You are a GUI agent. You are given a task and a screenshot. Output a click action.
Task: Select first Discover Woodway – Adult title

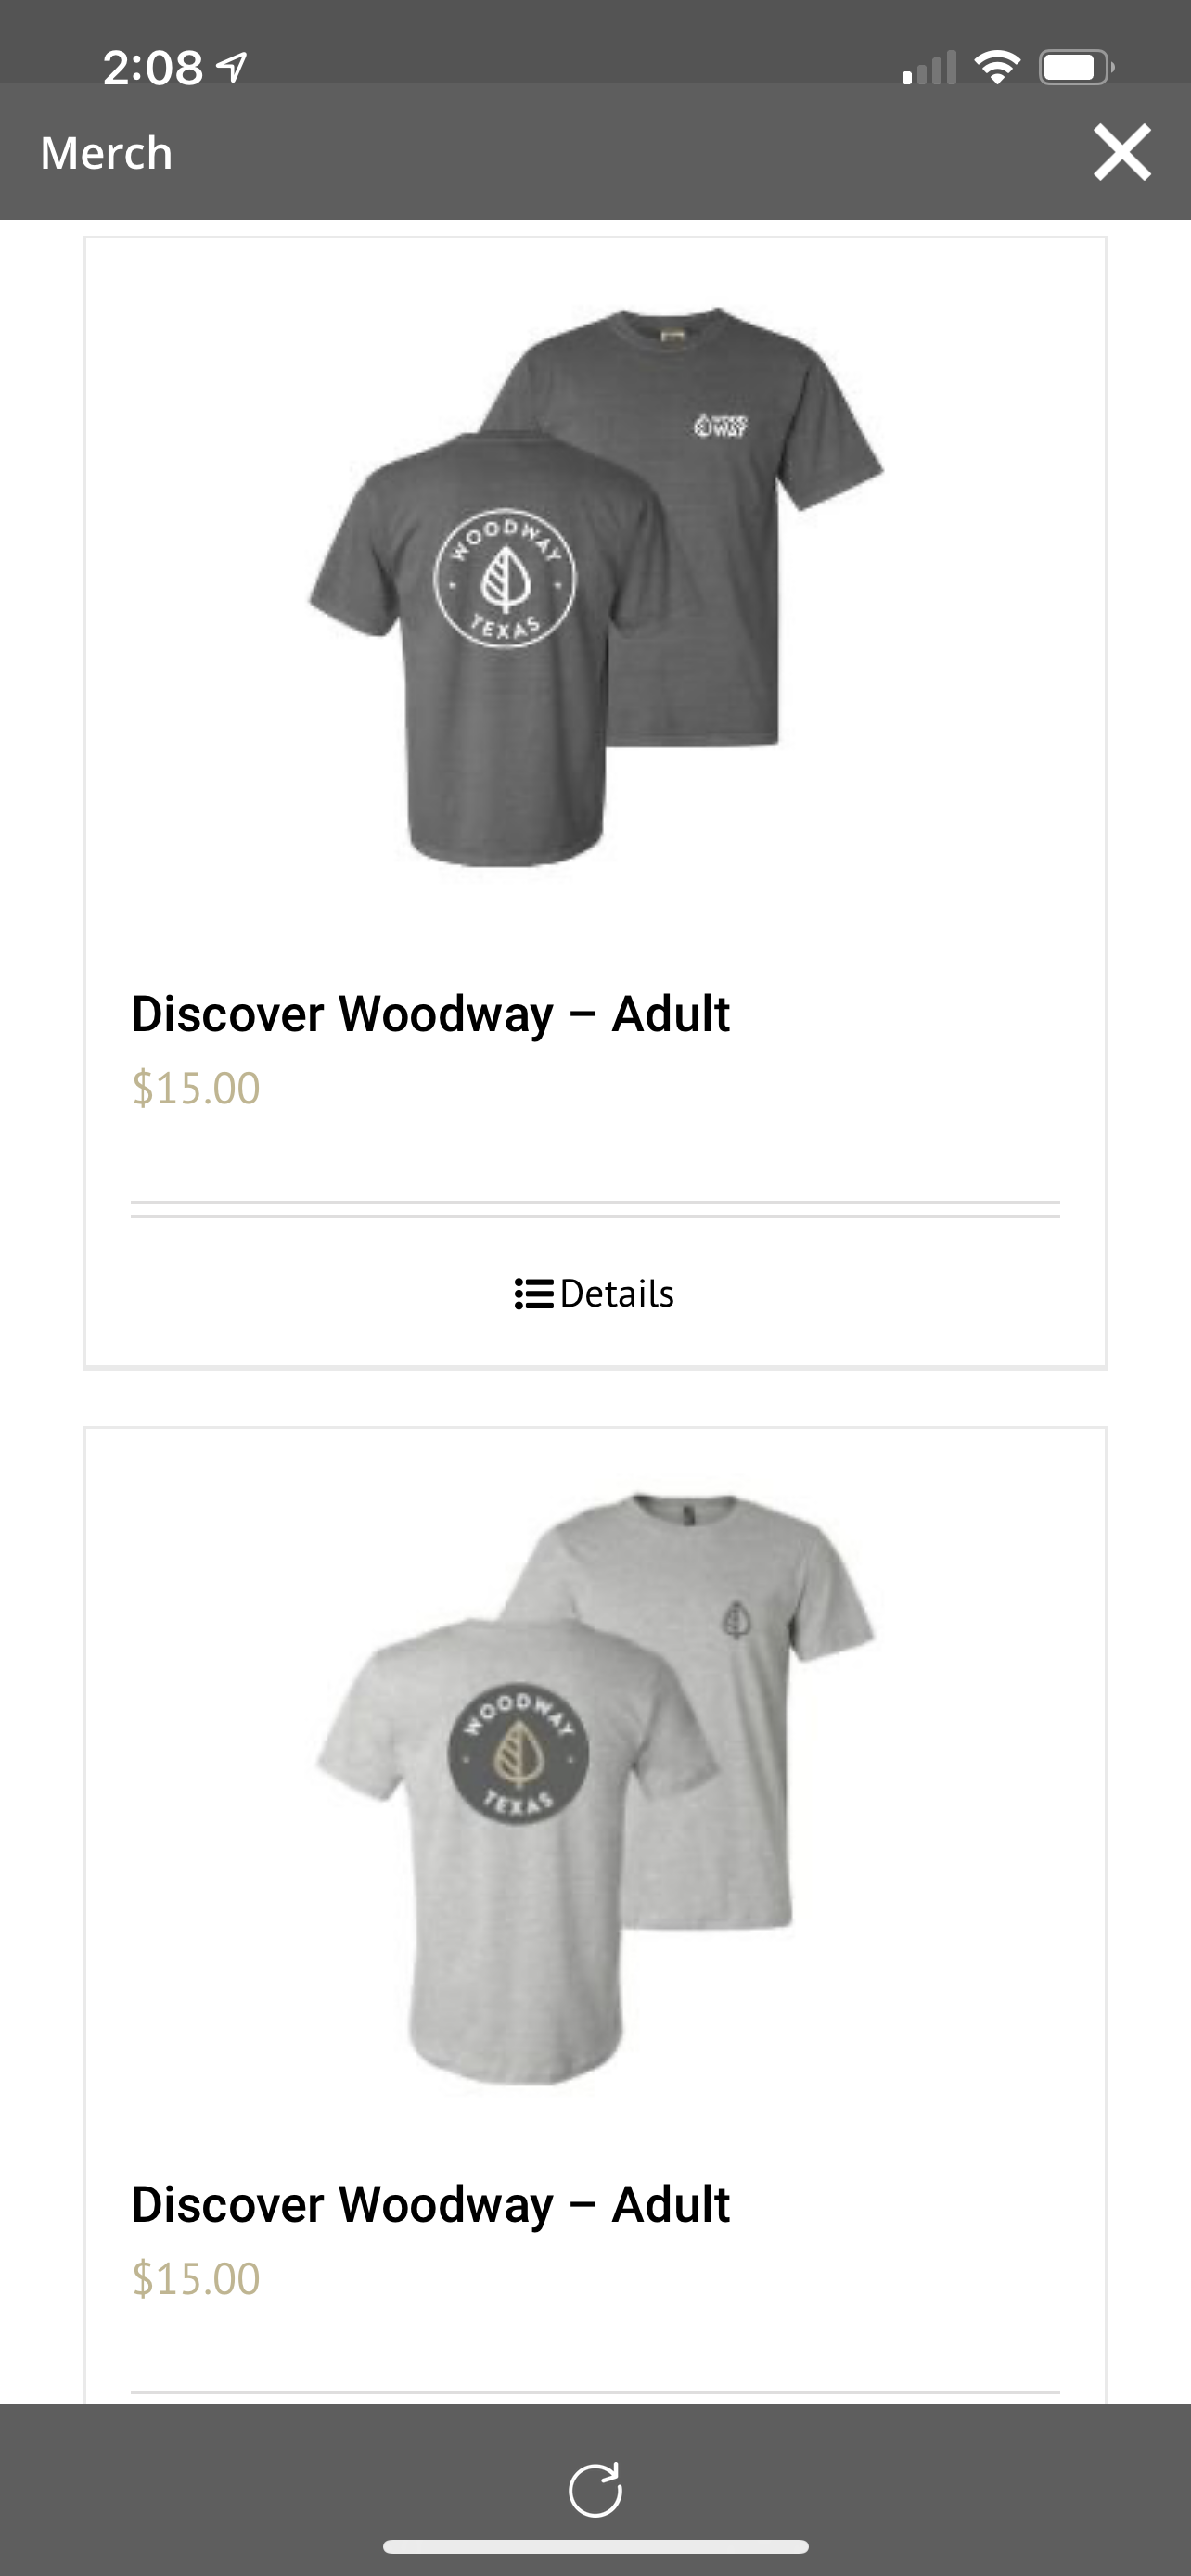tap(431, 1014)
